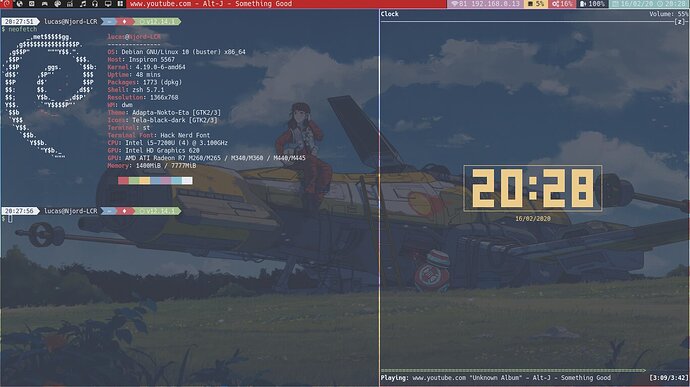Open the headphones audio tag
The image size is (690, 387).
pyautogui.click(x=95, y=4)
